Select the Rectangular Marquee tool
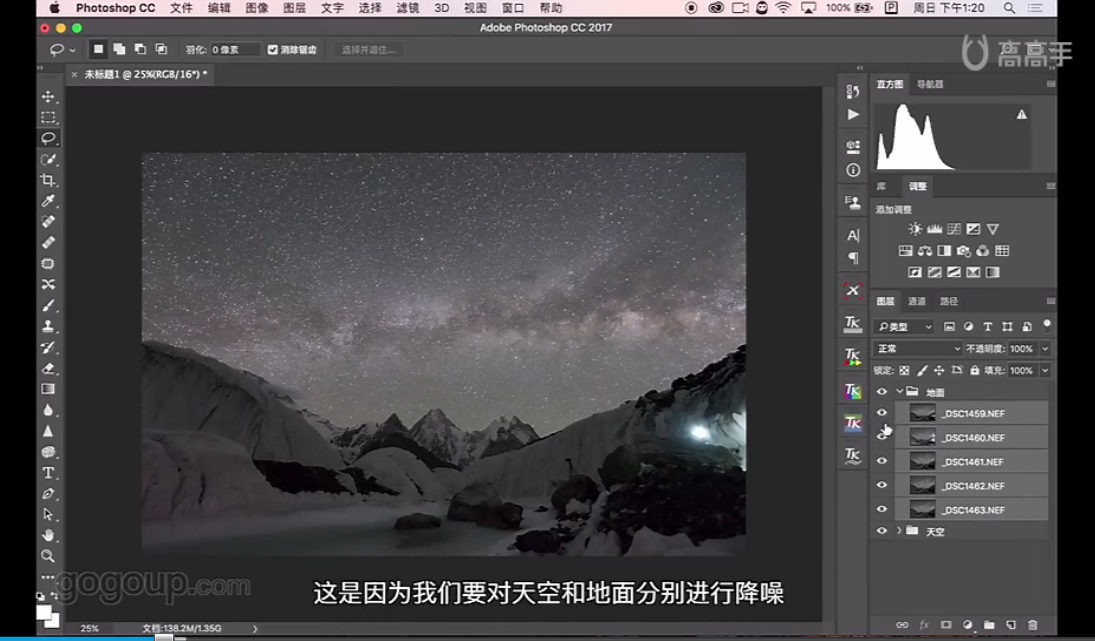Screen dimensions: 1095x641 [47, 117]
